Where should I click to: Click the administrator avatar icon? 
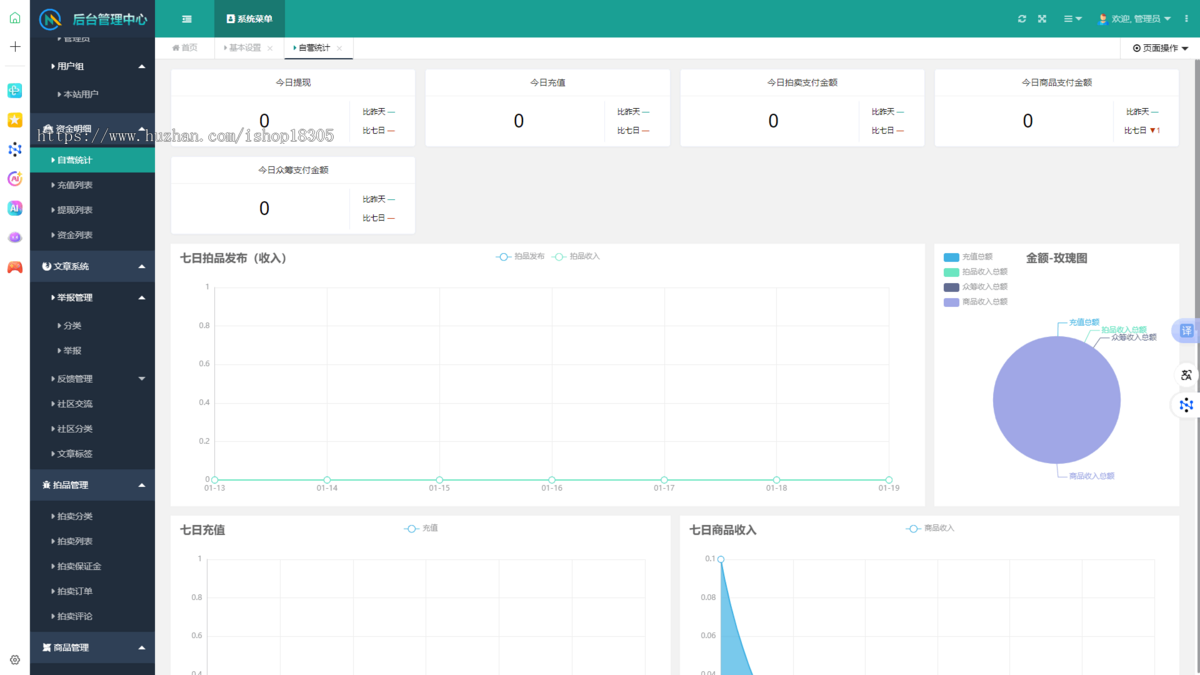[x=1103, y=19]
